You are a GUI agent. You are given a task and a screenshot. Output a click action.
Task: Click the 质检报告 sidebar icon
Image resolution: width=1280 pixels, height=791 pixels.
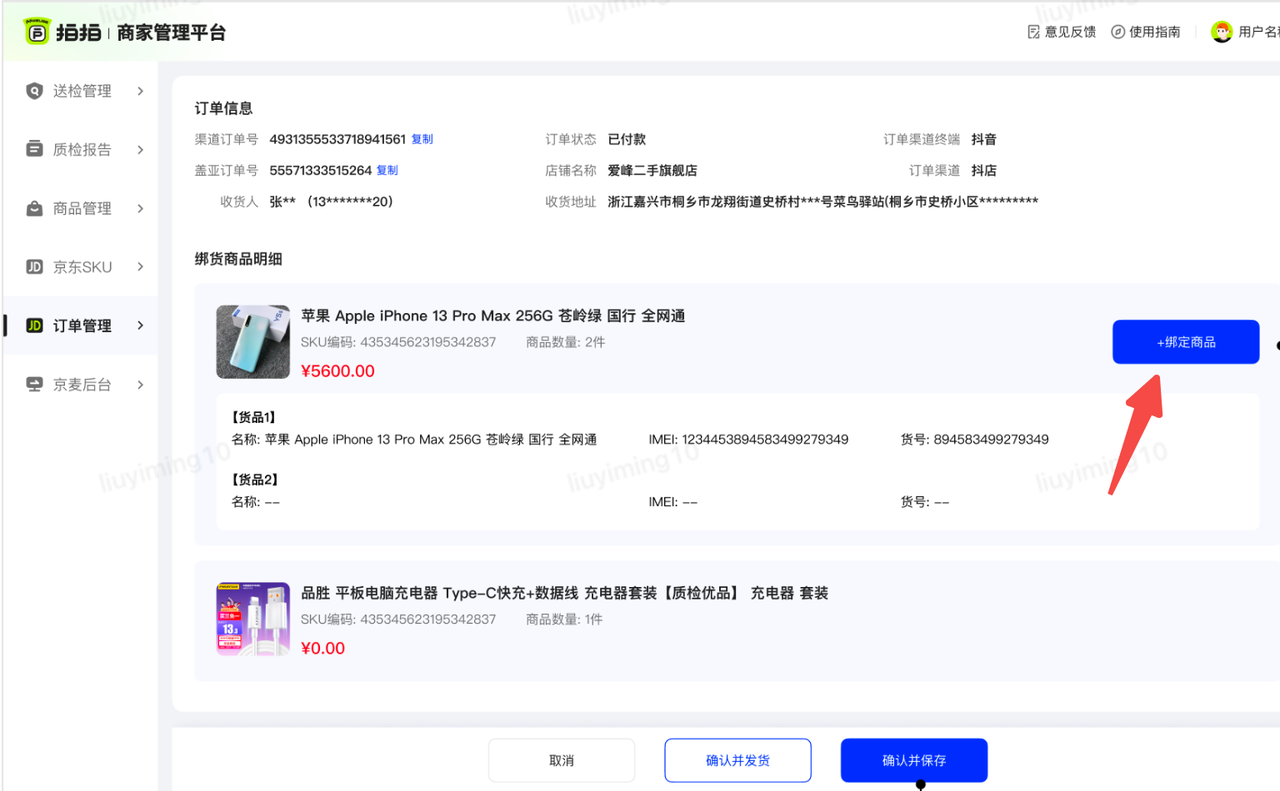click(35, 150)
